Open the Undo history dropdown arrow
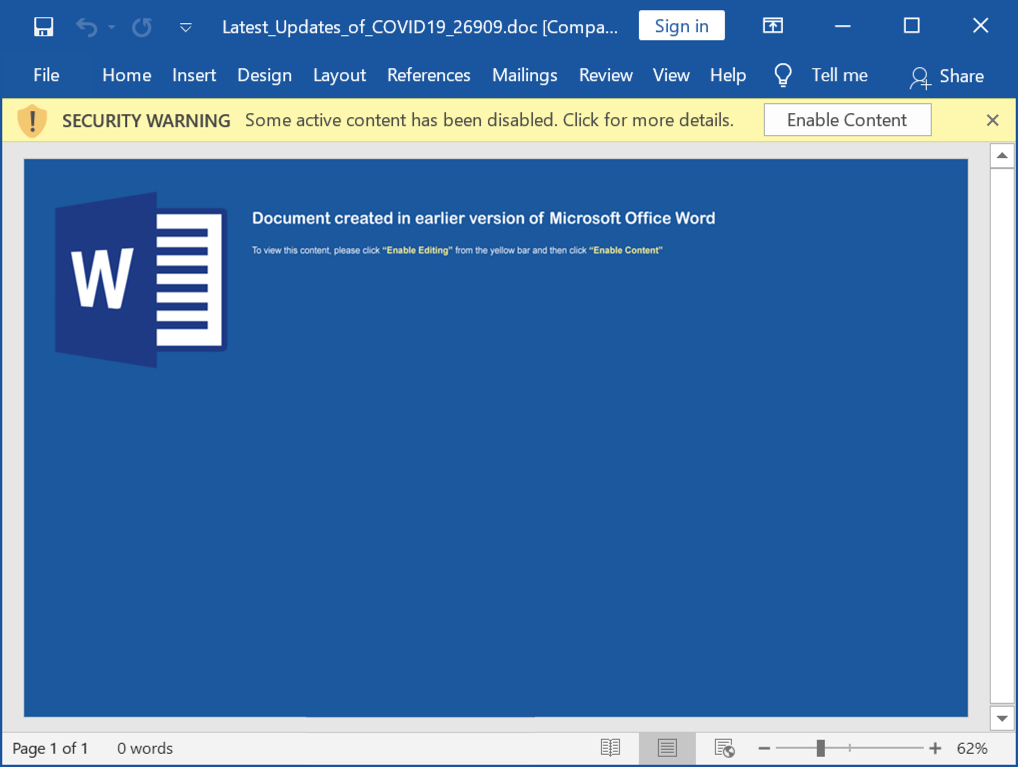 coord(111,27)
